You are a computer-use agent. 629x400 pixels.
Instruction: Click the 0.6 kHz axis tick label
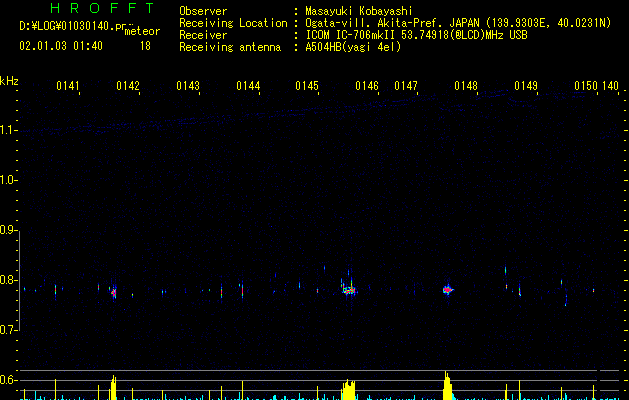(x=9, y=380)
